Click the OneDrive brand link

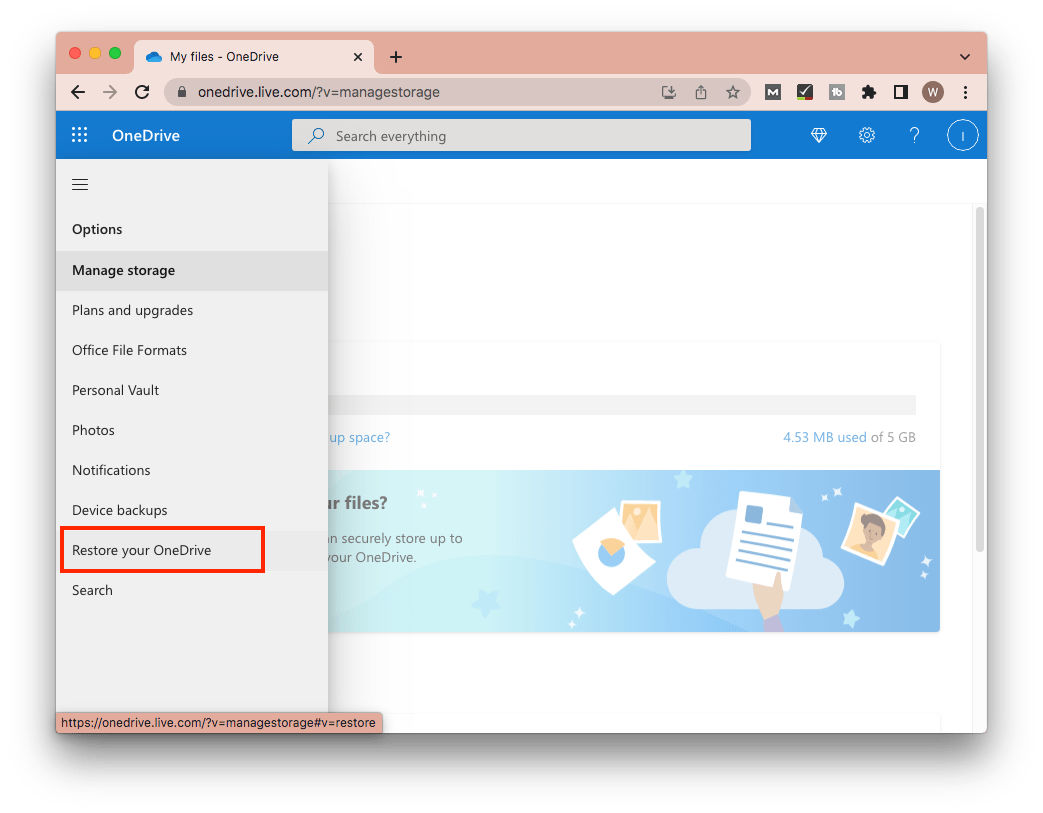click(146, 136)
